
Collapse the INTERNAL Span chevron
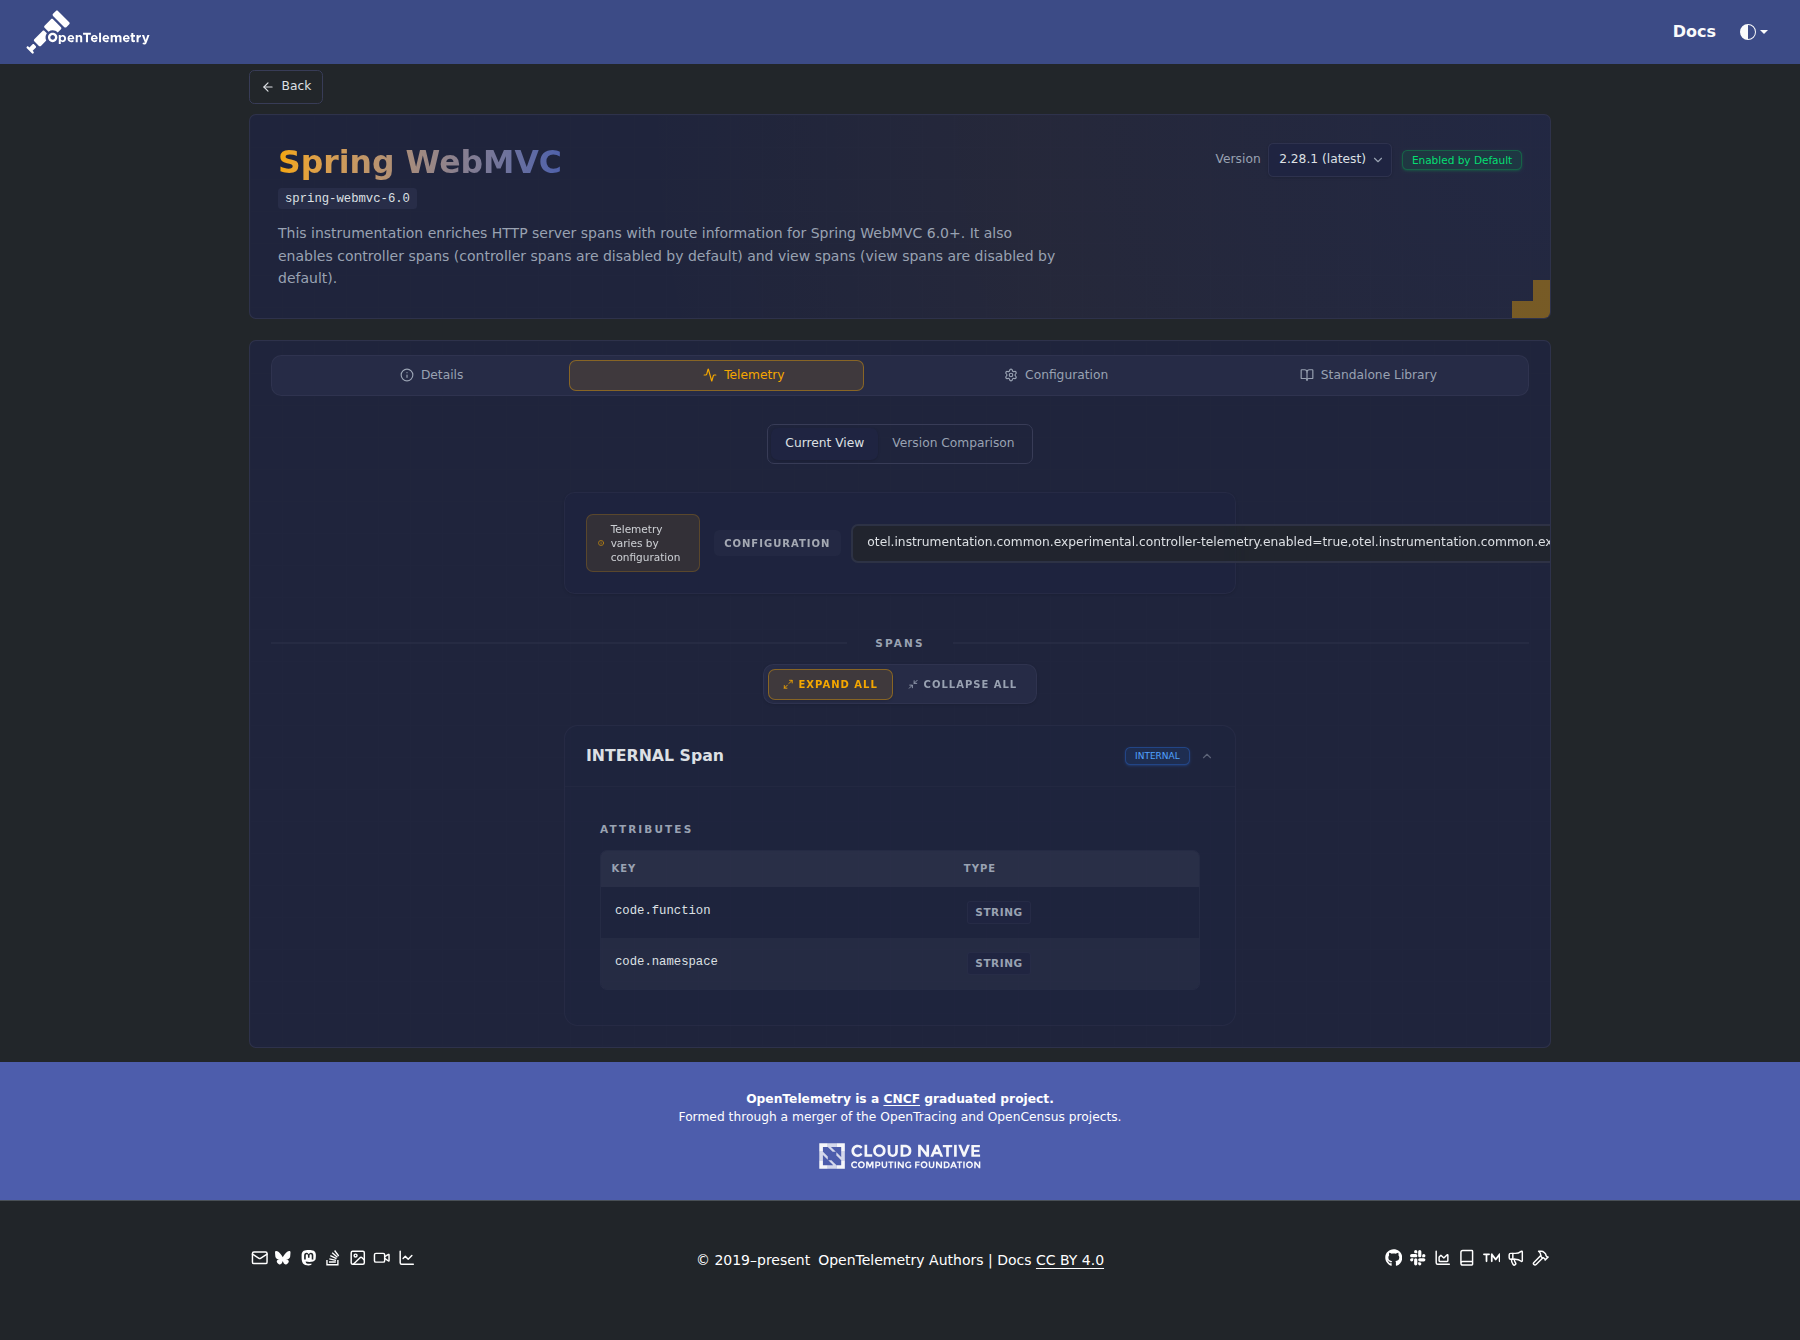(x=1207, y=756)
